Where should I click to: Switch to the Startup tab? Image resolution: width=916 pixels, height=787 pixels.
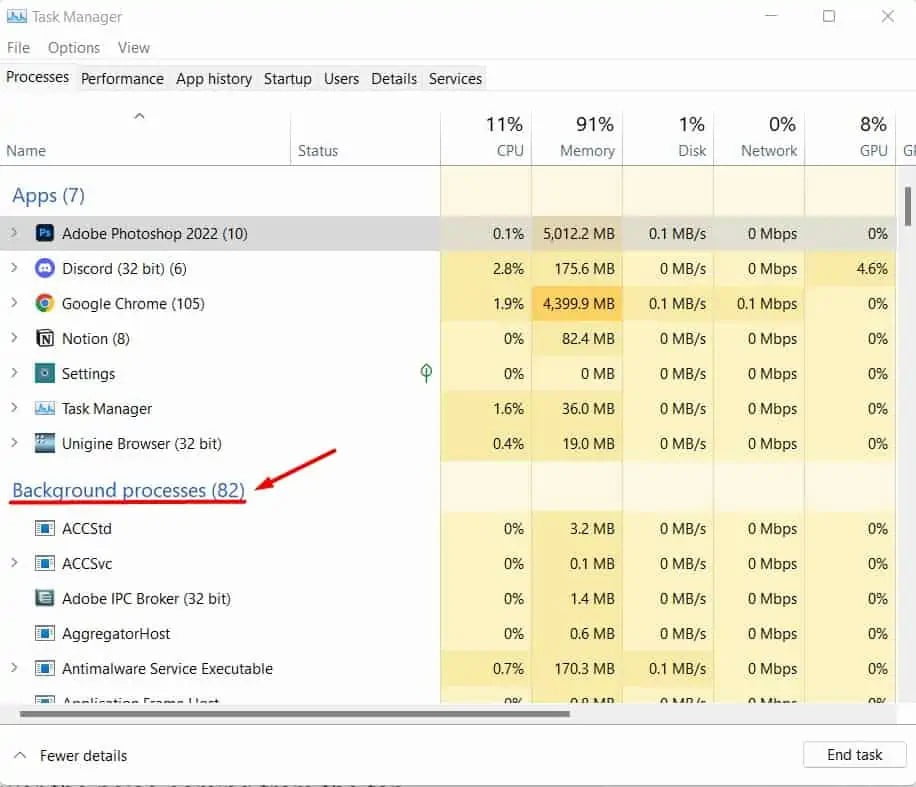[287, 78]
